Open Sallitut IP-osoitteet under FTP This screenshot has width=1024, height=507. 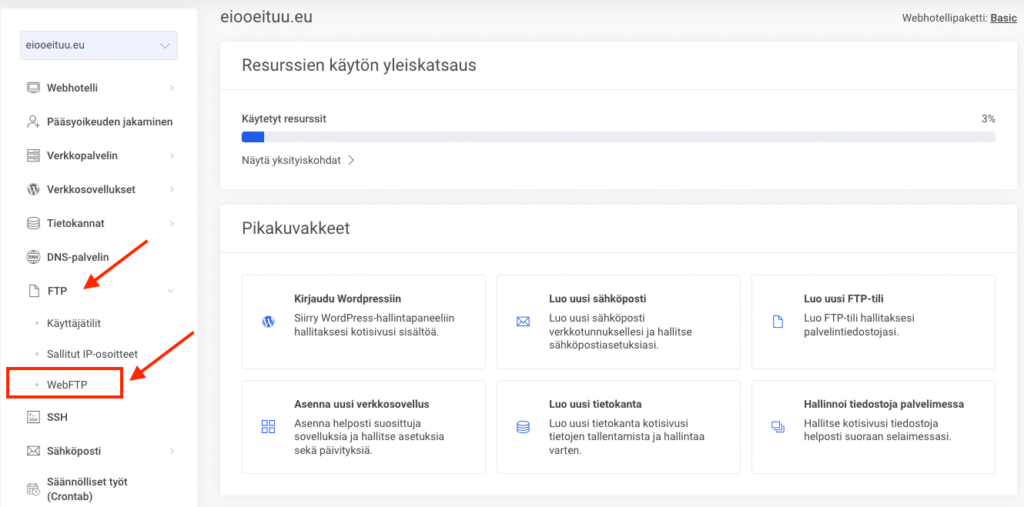pos(91,354)
